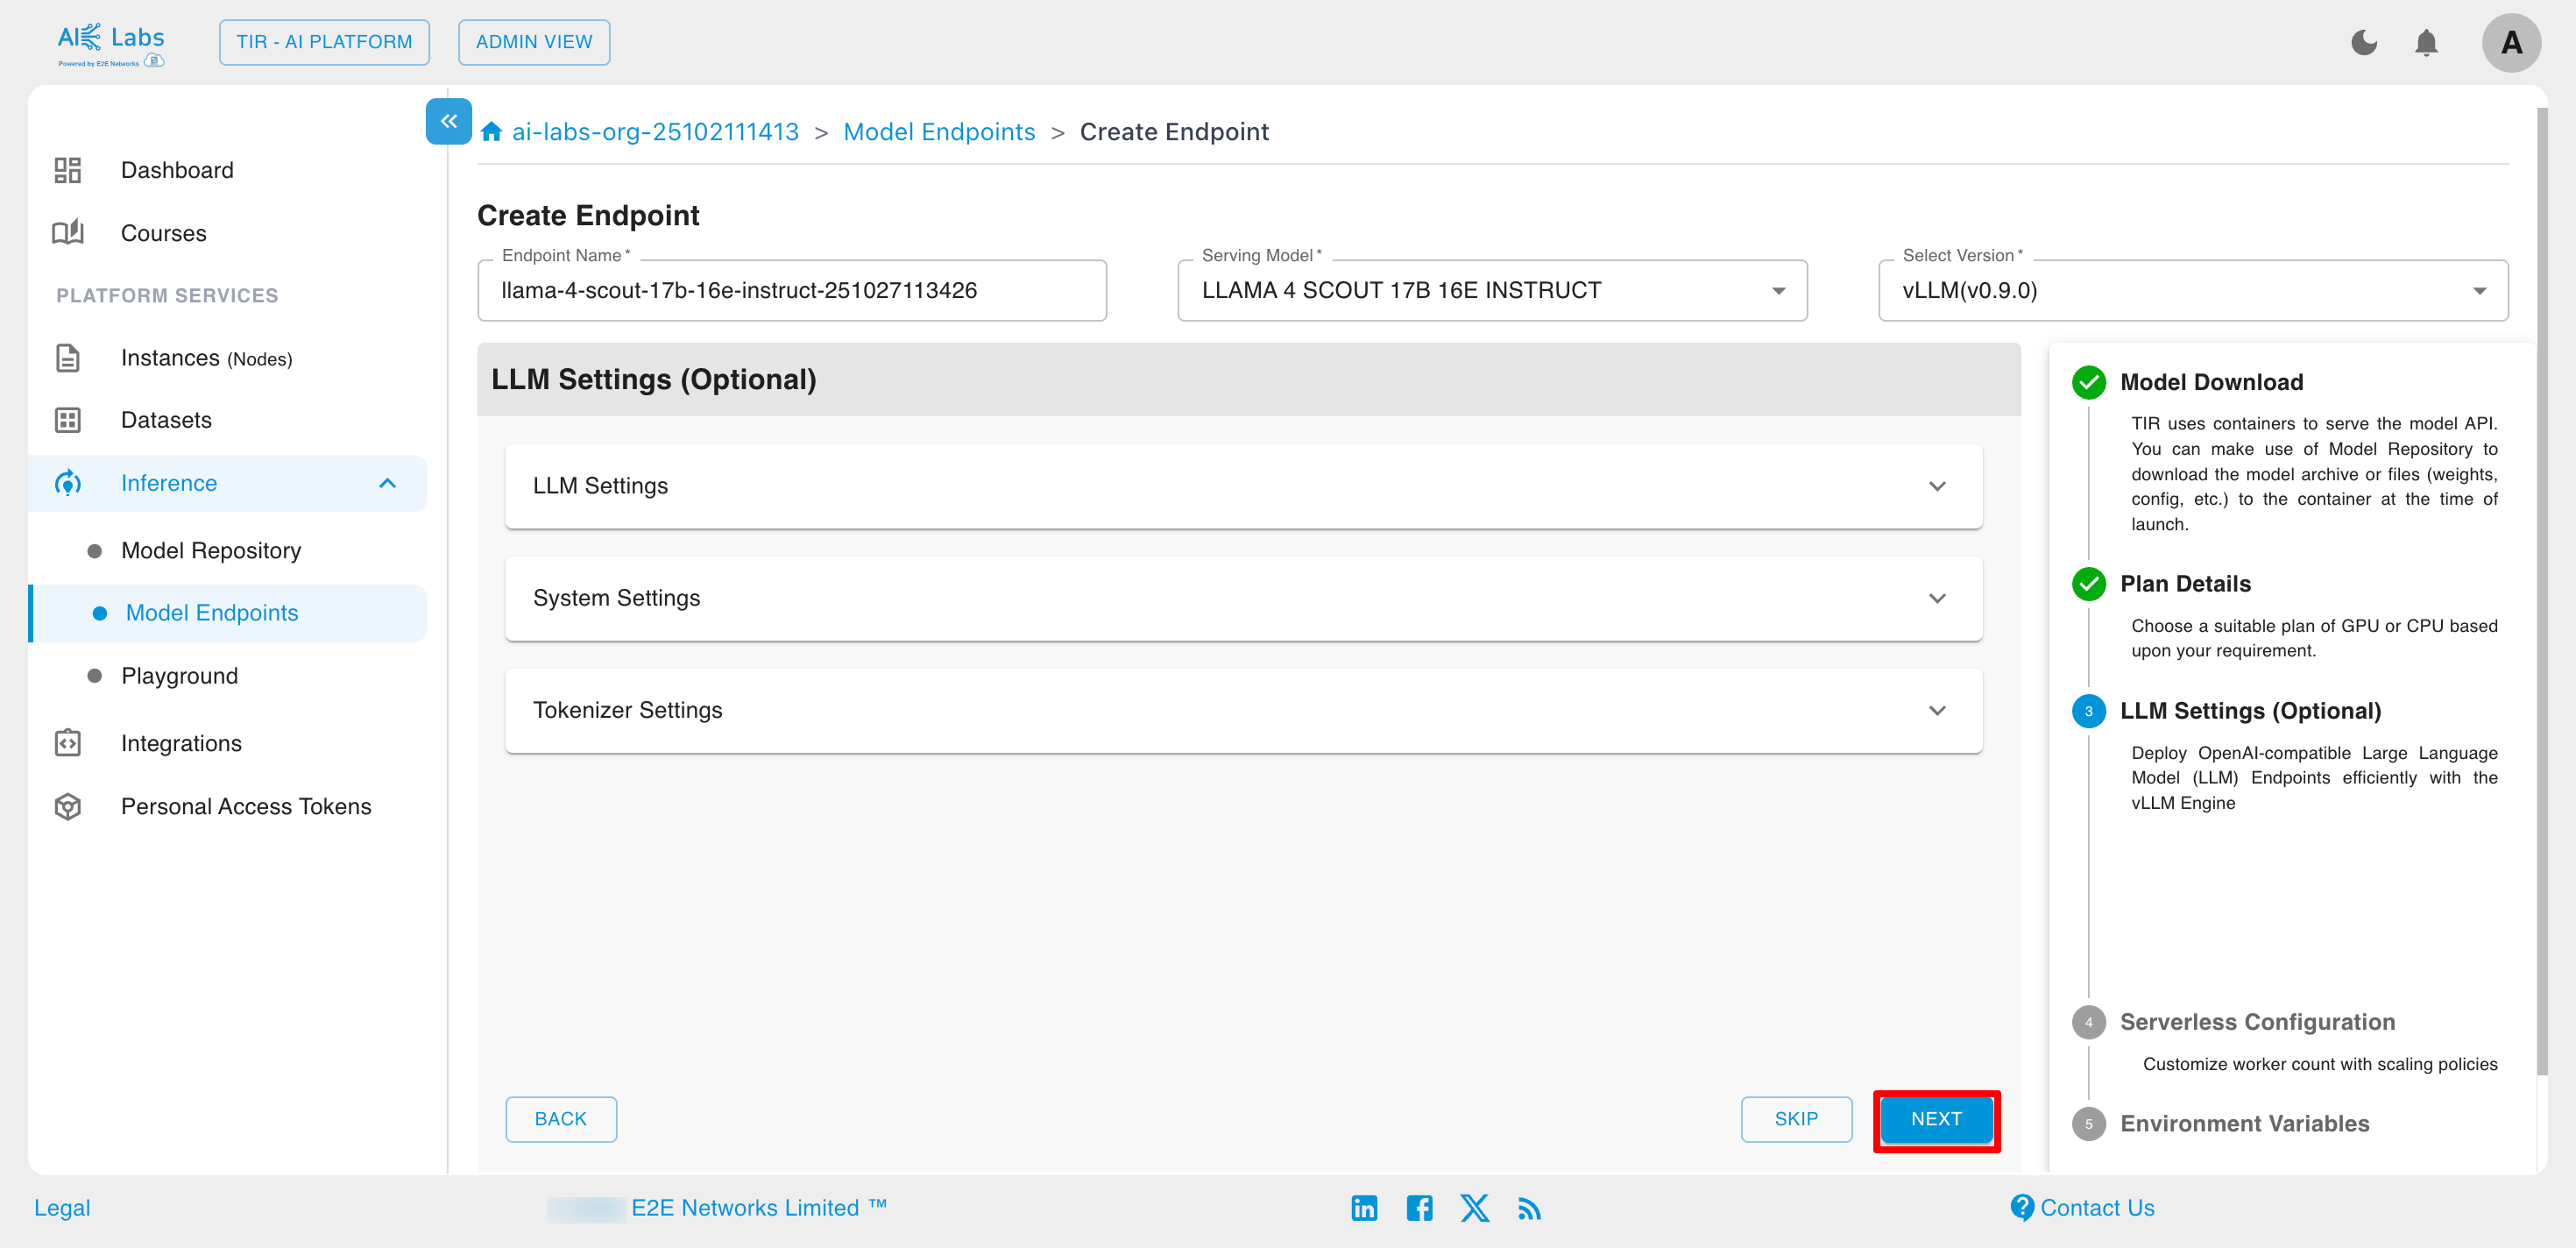
Task: Open LinkedIn footer icon
Action: tap(1364, 1208)
